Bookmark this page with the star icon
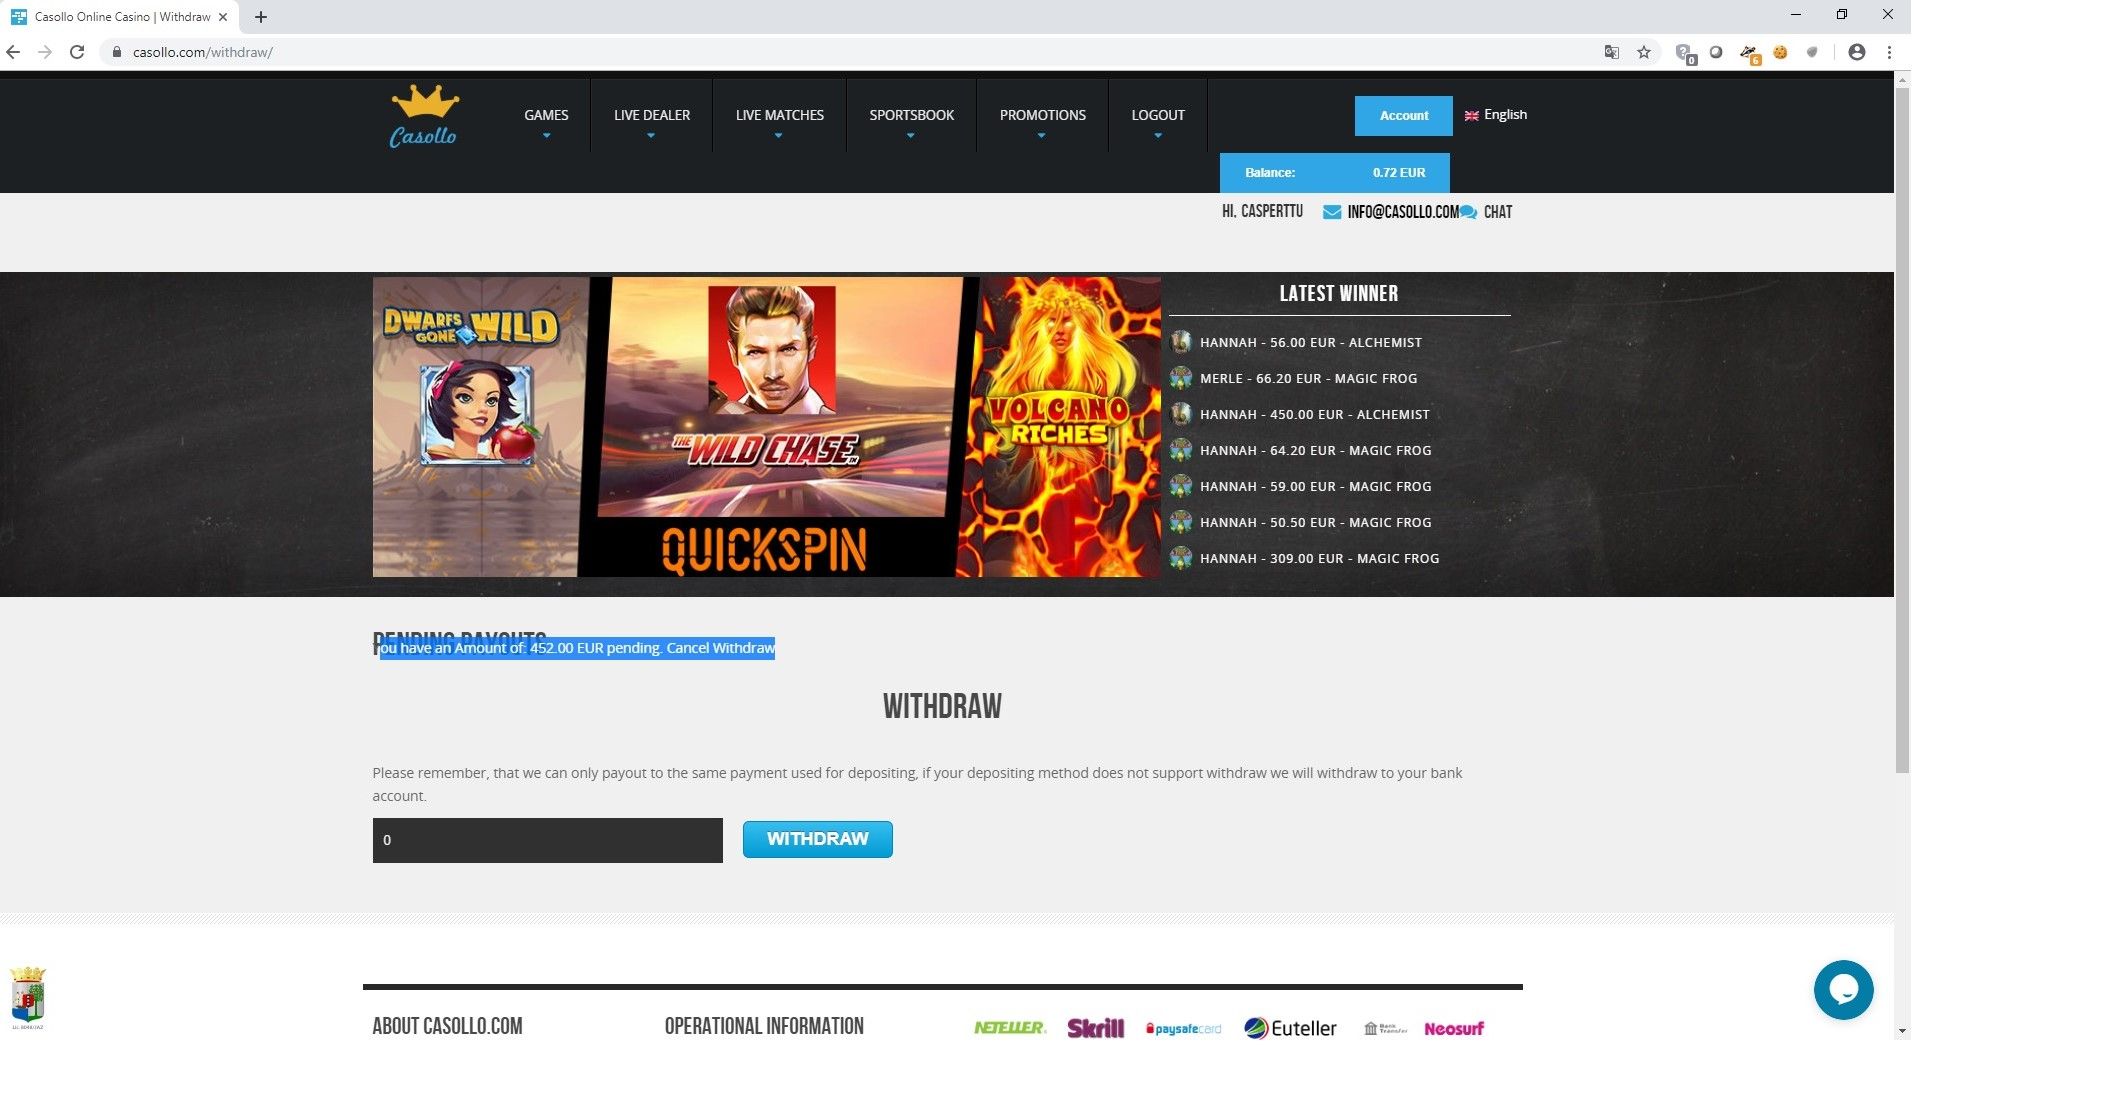 point(1644,52)
